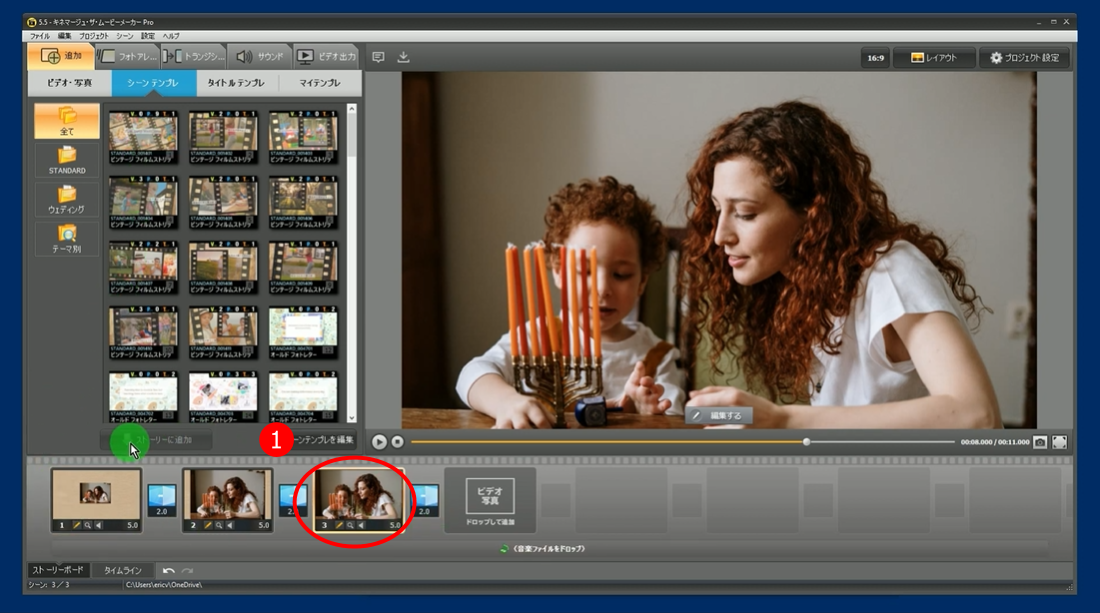Image resolution: width=1100 pixels, height=613 pixels.
Task: Click the comment icon above the preview
Action: [378, 58]
